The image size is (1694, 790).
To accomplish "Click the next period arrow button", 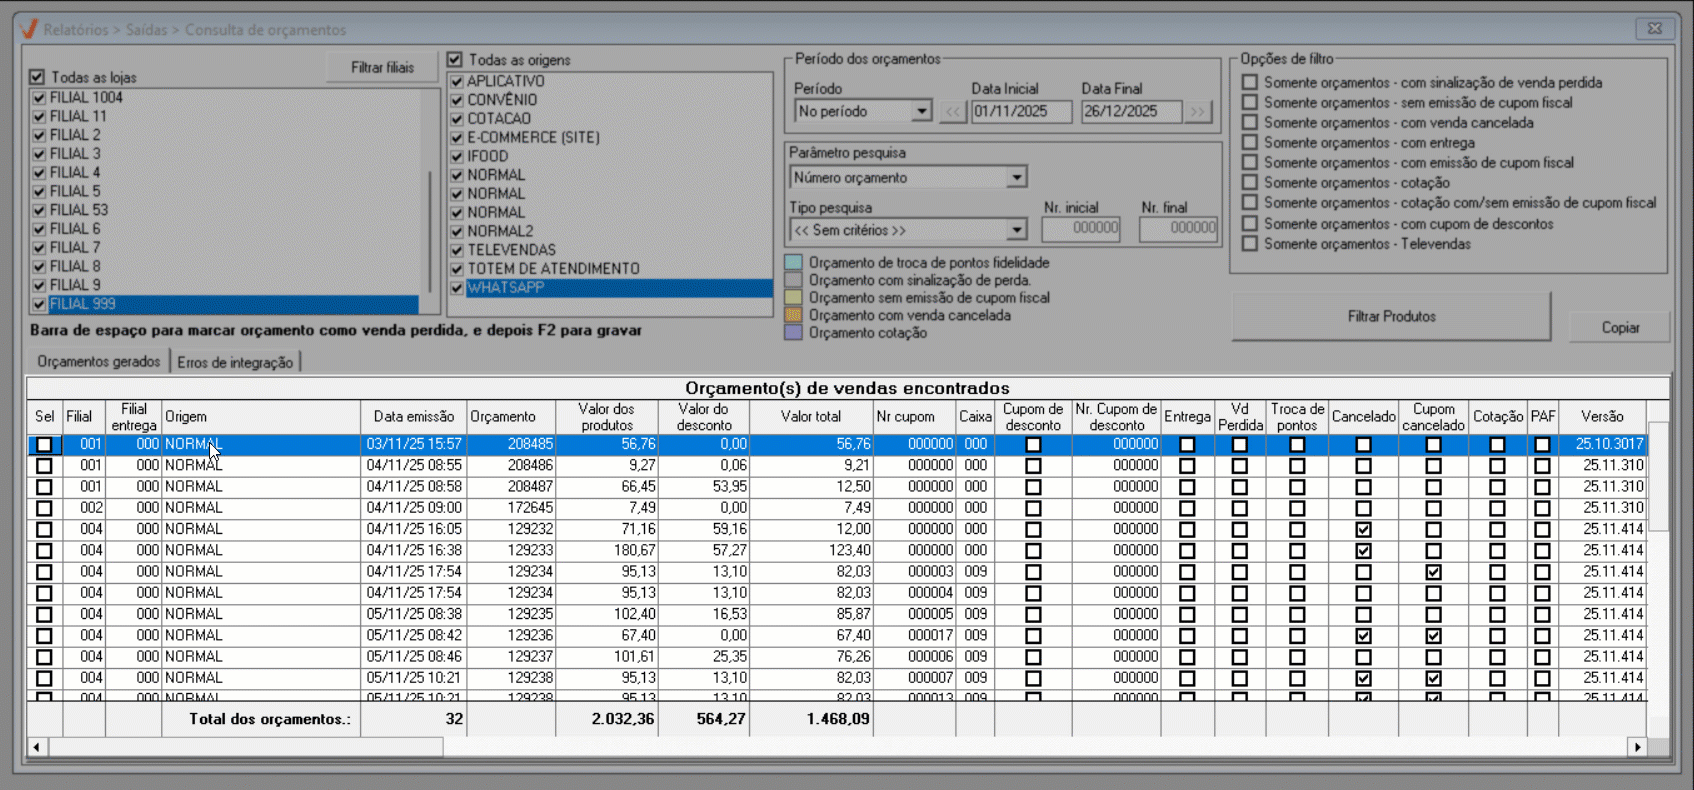I will pos(1197,112).
